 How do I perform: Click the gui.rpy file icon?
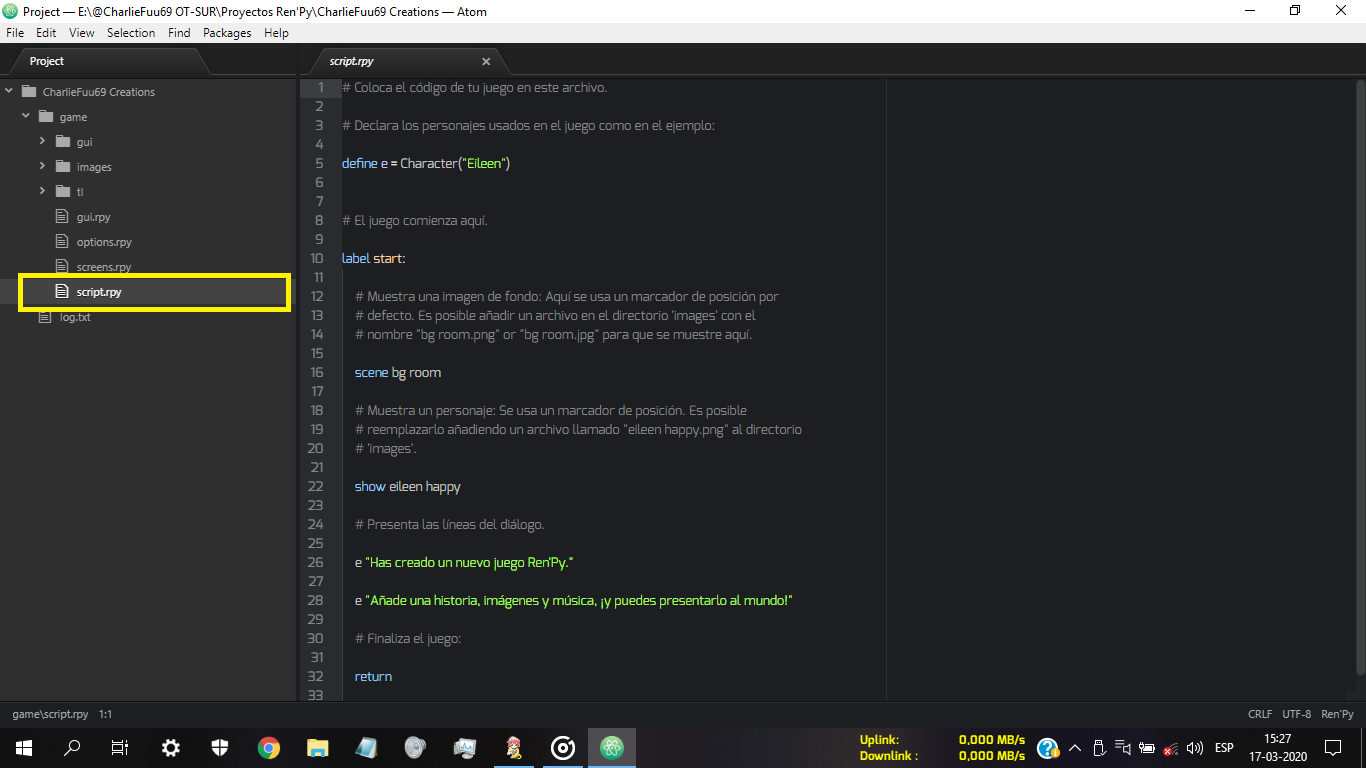click(x=62, y=217)
